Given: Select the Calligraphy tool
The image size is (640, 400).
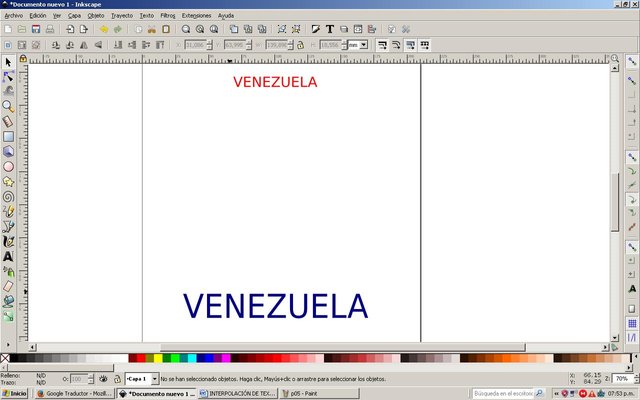Looking at the screenshot, I should (x=8, y=242).
